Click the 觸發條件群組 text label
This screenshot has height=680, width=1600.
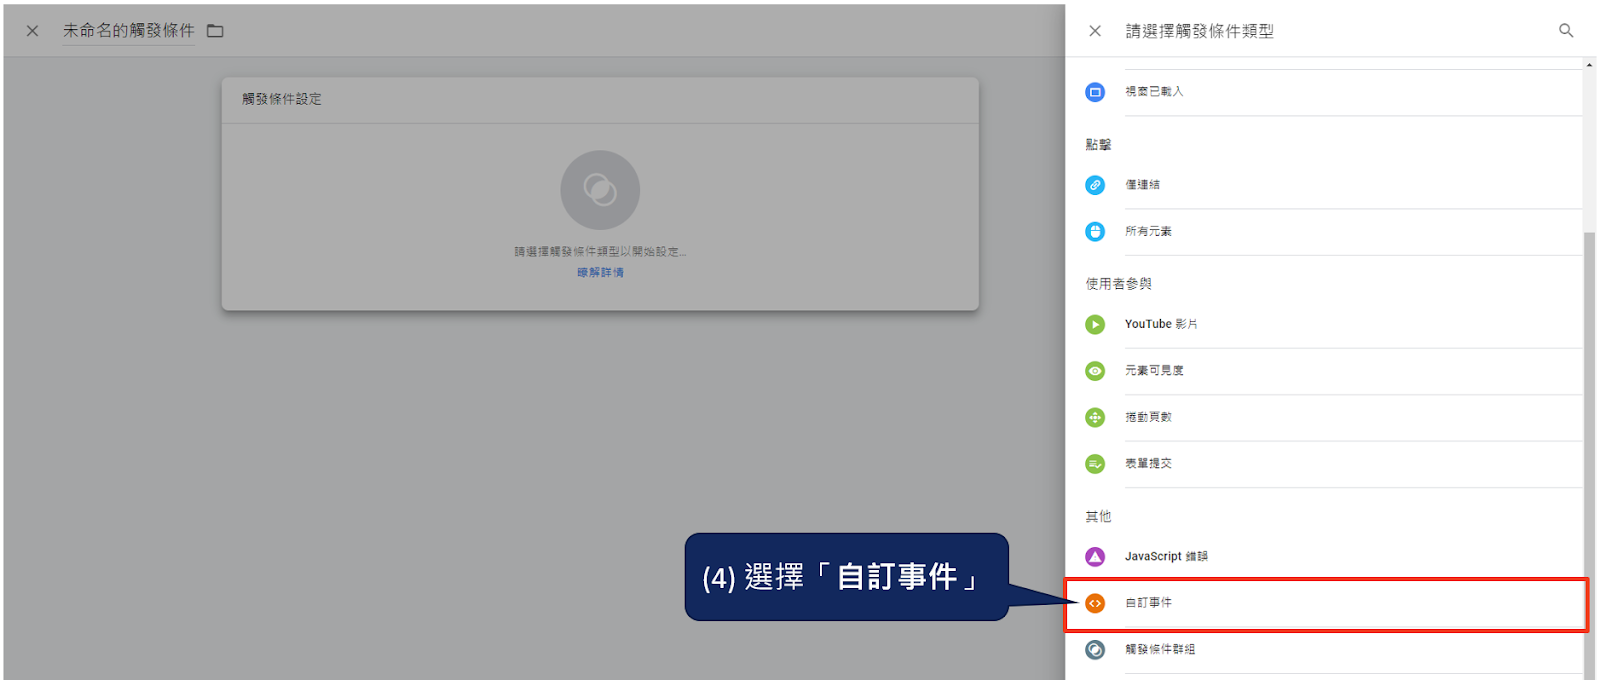point(1160,649)
